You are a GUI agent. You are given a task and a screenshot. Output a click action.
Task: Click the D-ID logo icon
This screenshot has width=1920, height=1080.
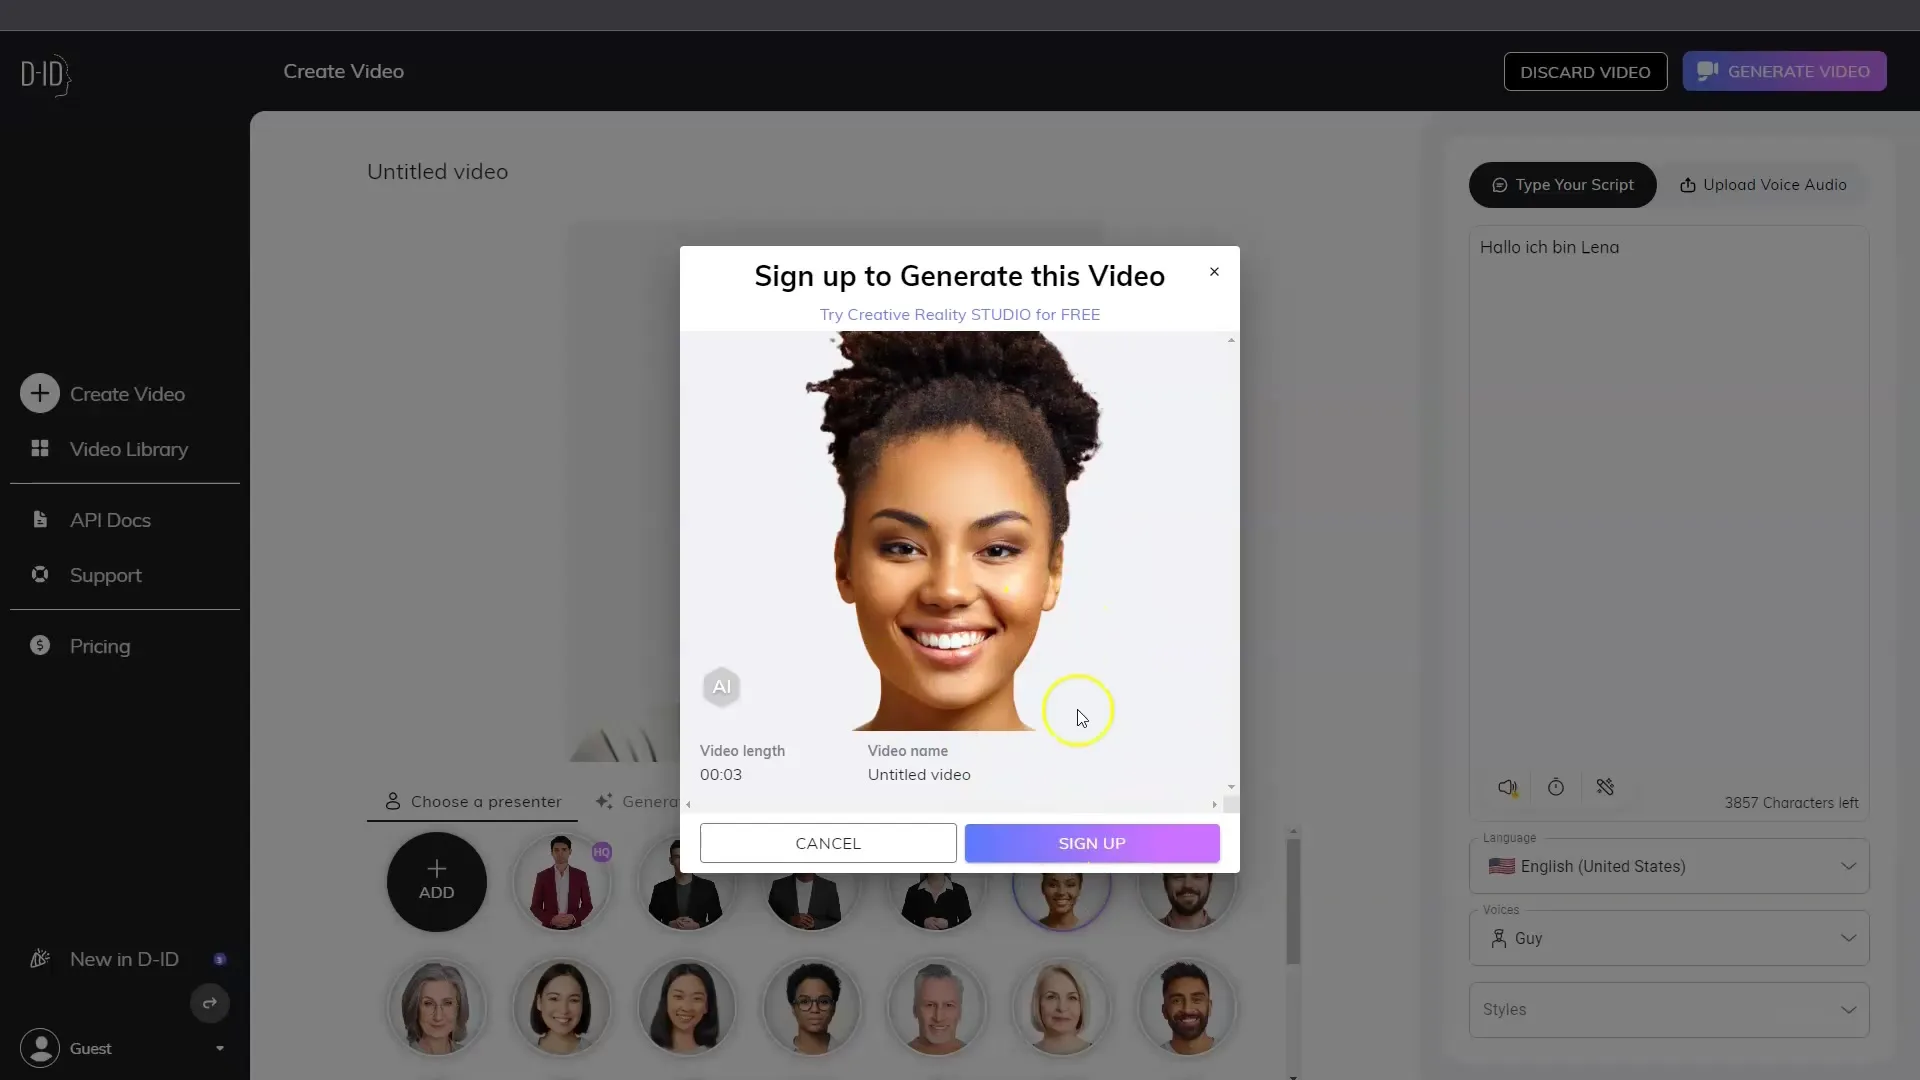(45, 73)
